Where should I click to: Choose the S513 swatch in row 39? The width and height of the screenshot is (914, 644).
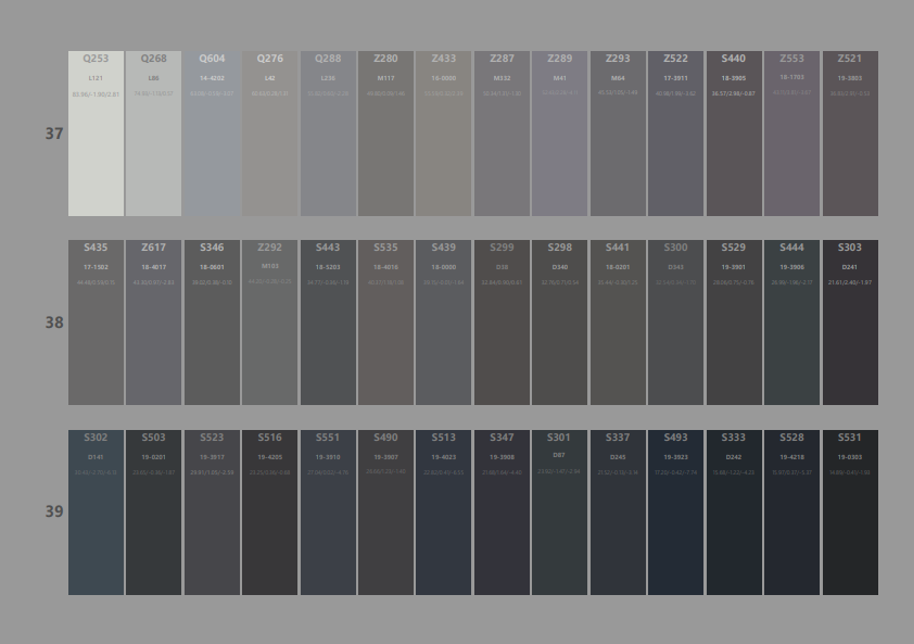pyautogui.click(x=443, y=512)
